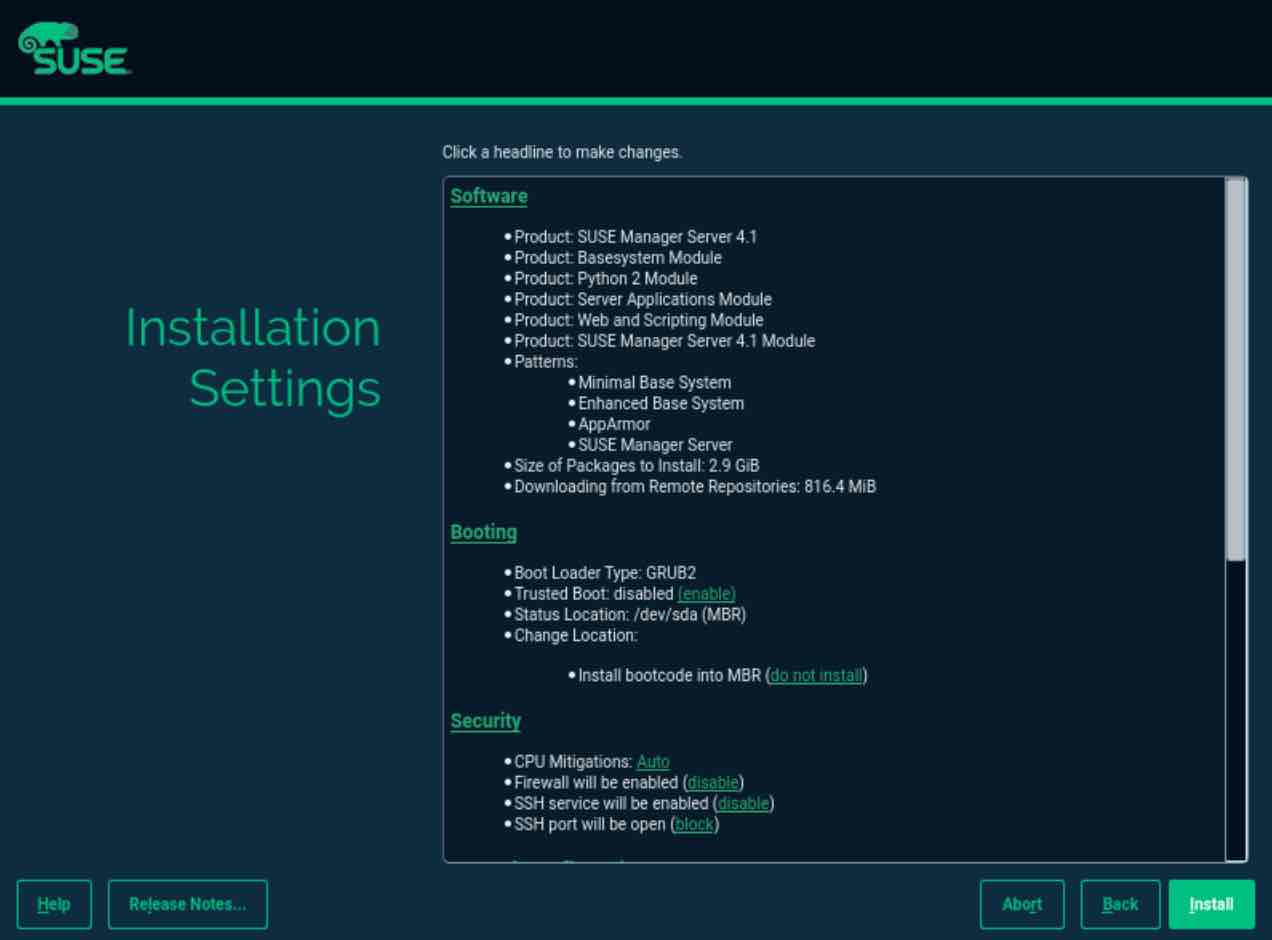The image size is (1272, 940).
Task: Click the 'SUSE Manager Server' pattern entry
Action: 656,445
